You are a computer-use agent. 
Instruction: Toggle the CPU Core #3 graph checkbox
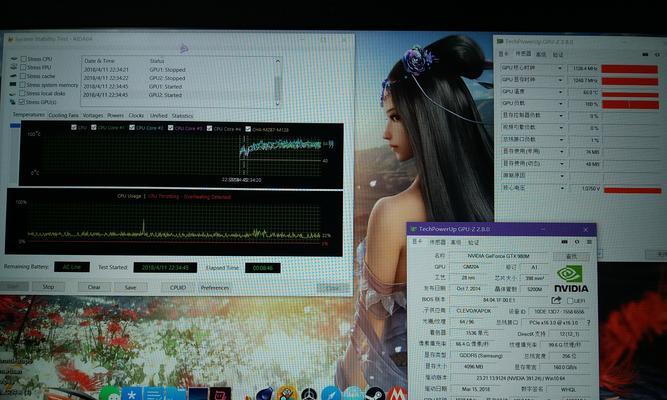click(171, 128)
